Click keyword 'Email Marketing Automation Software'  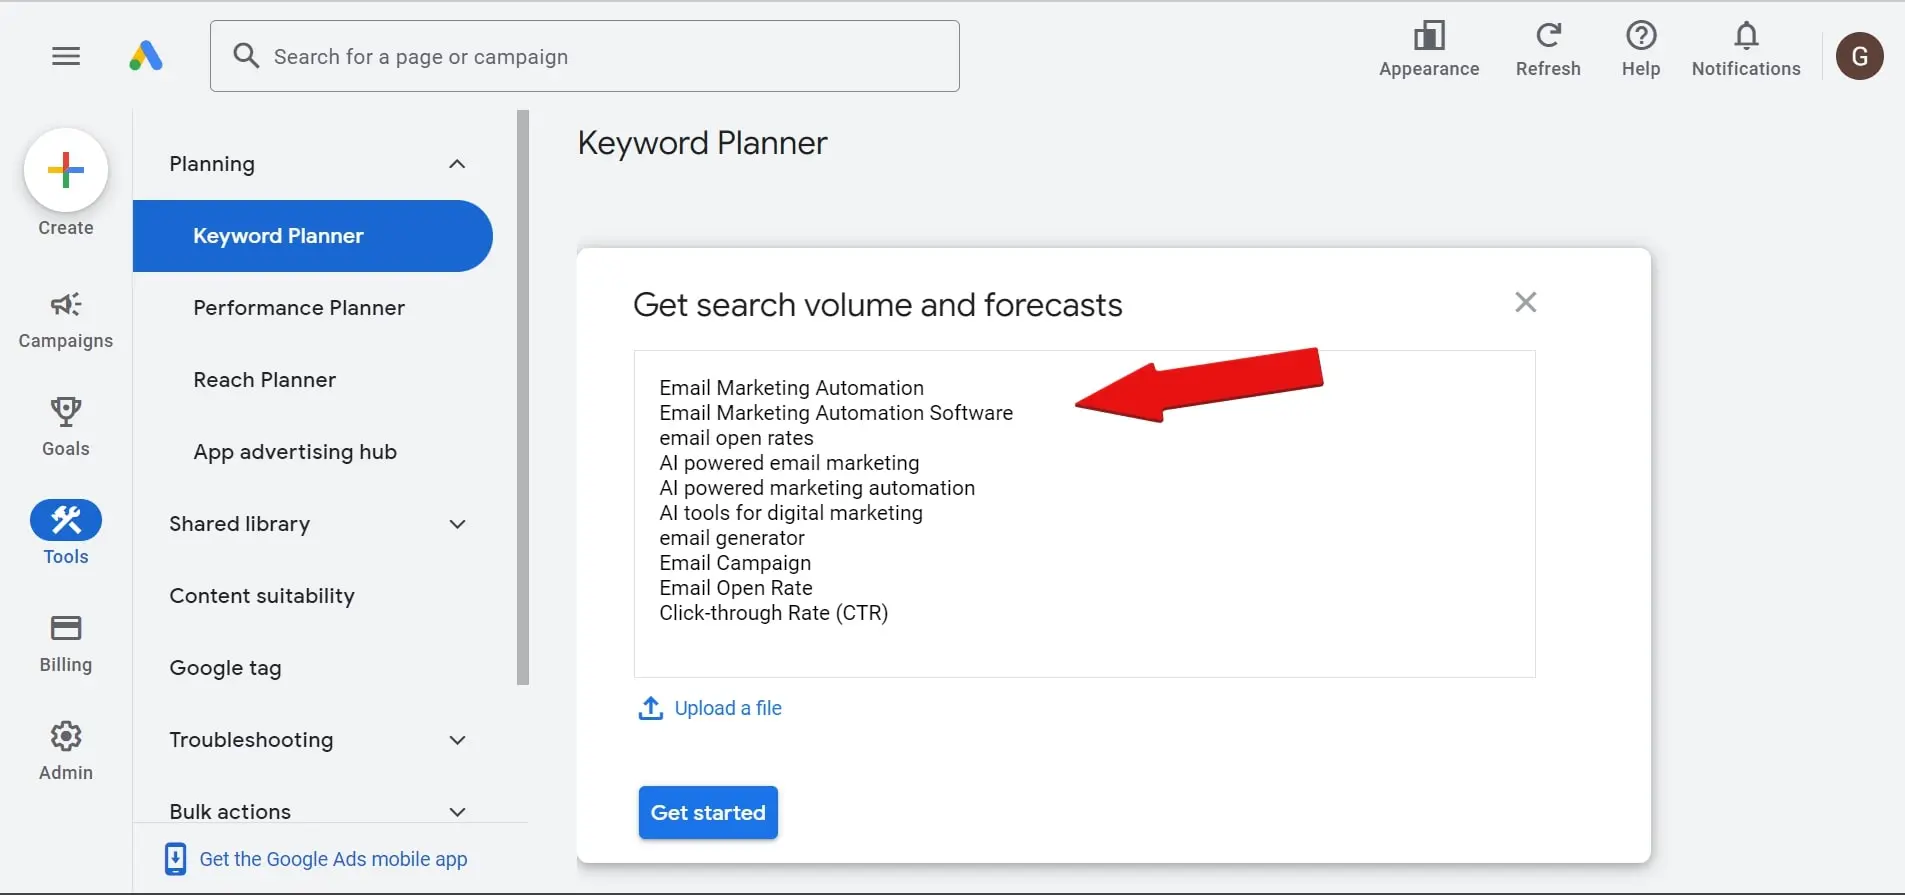[x=836, y=413]
